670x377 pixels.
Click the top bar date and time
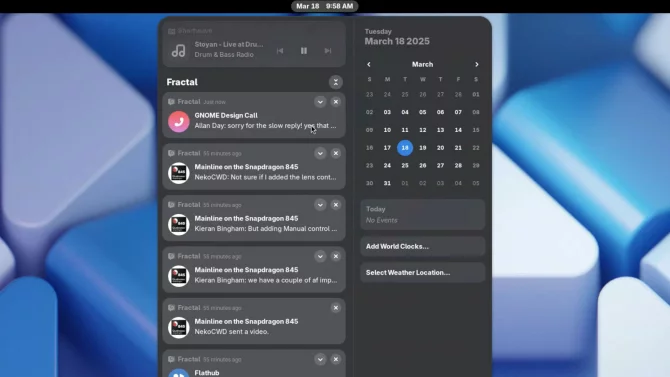click(325, 6)
